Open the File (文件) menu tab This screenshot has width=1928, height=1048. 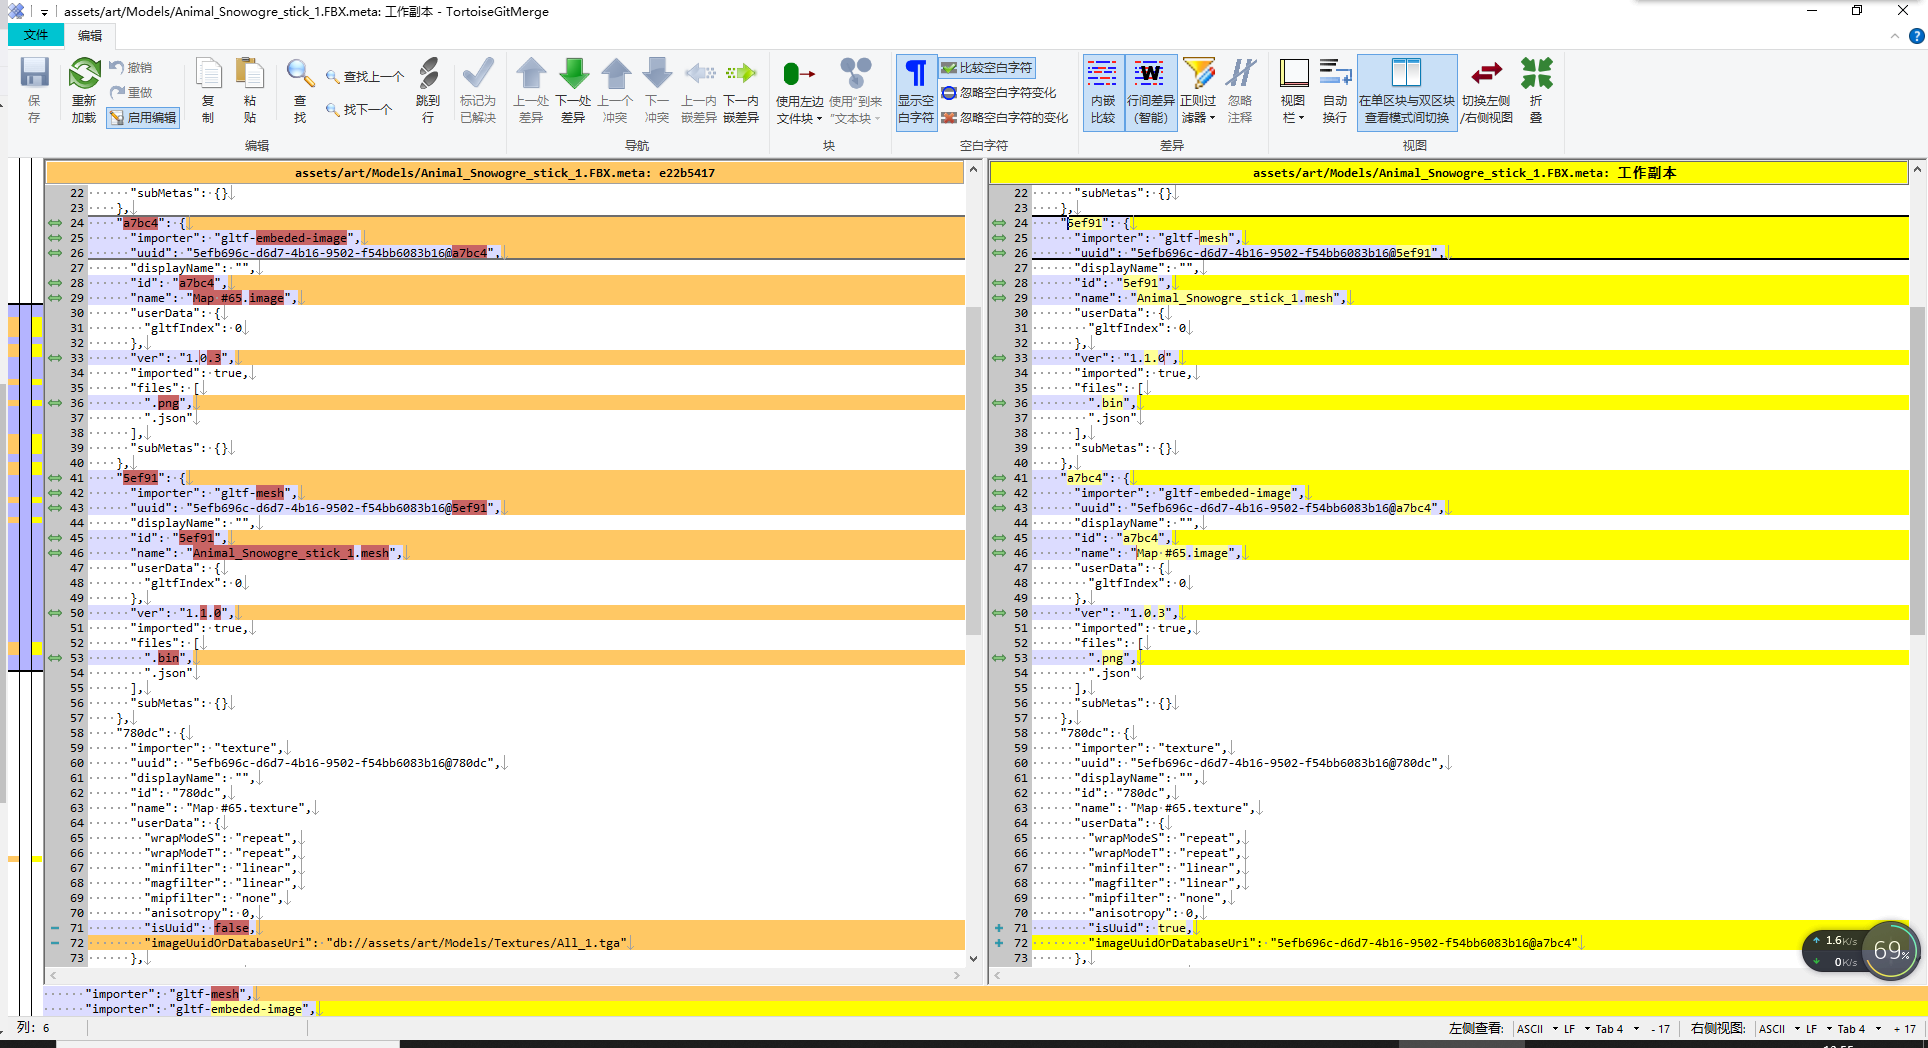(36, 35)
